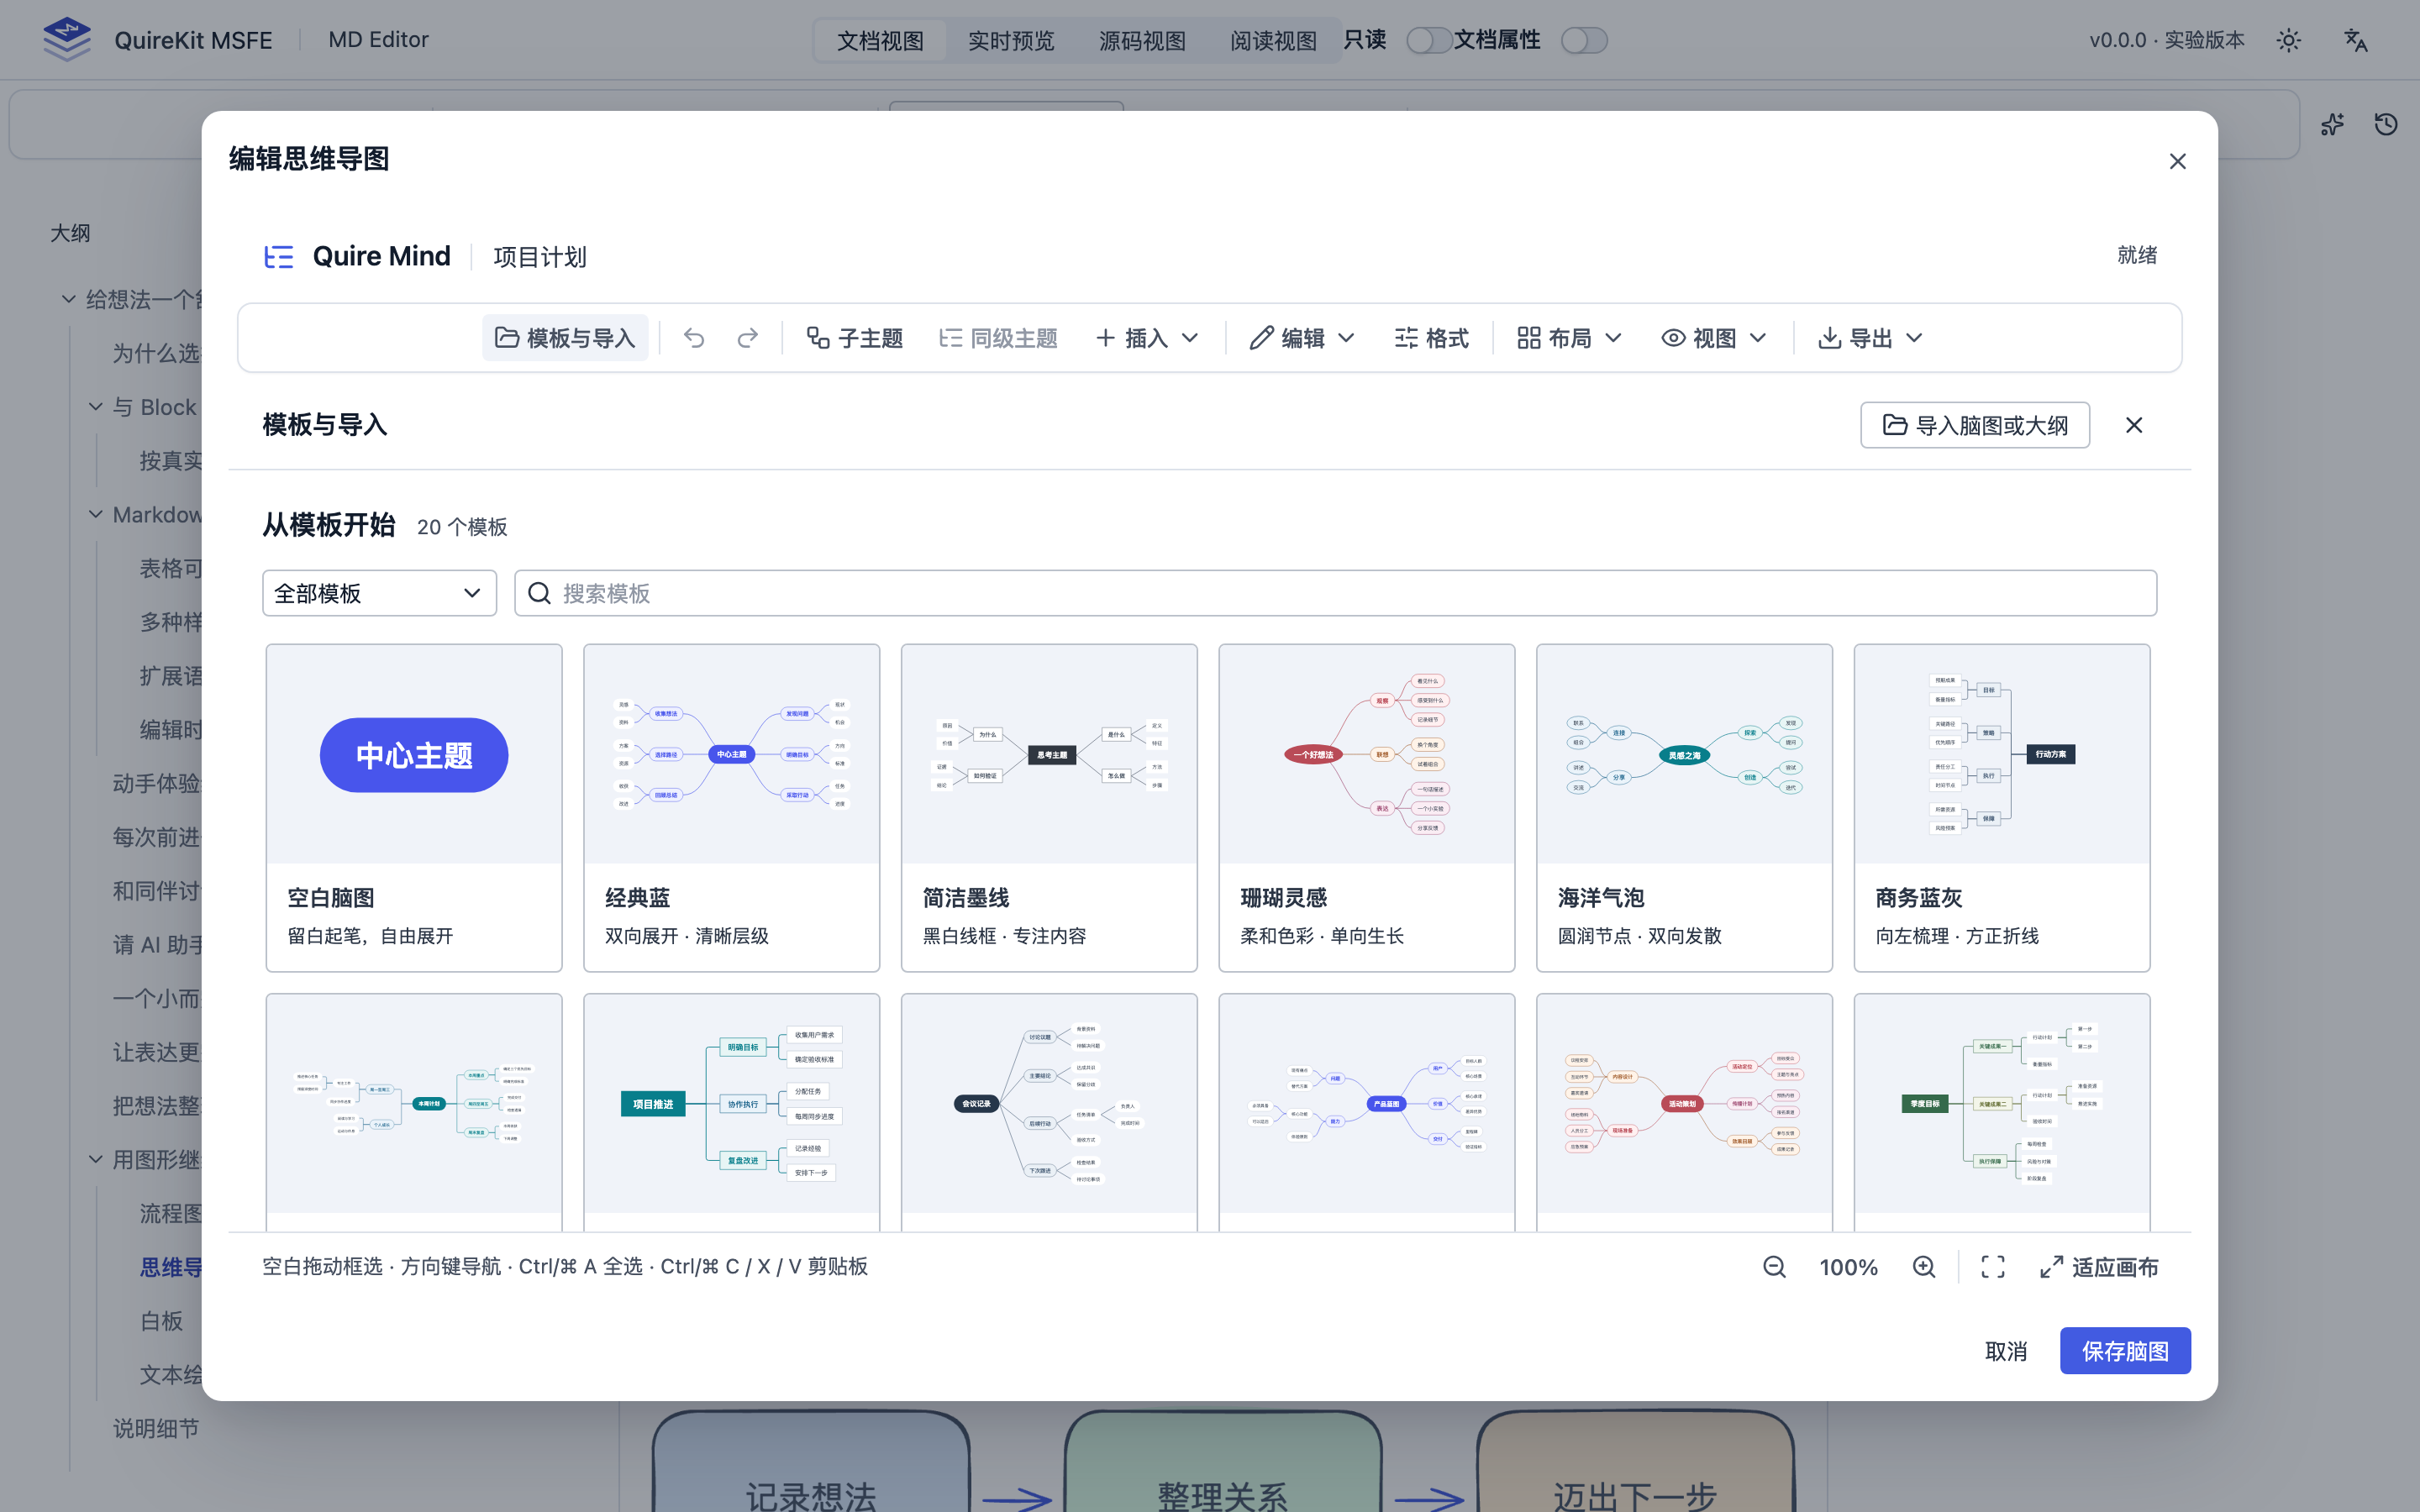Add a 子主题 child topic

pos(855,338)
